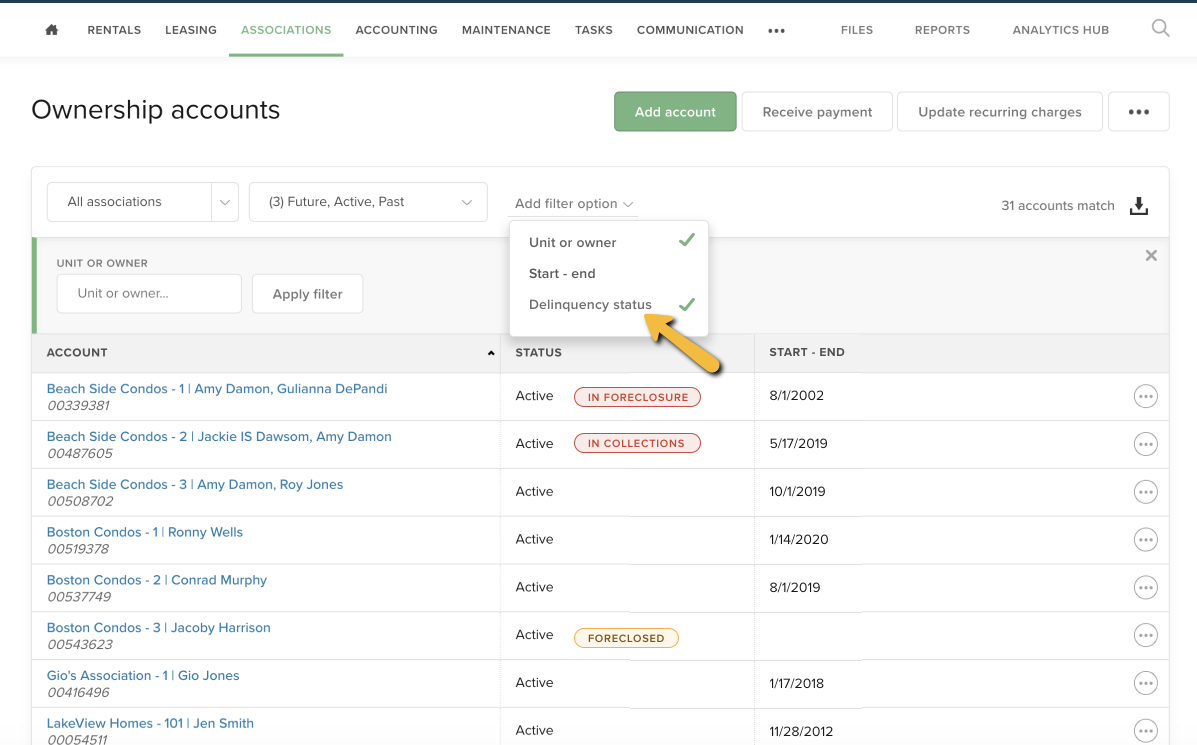Close the Unit or Owner filter panel
Image resolution: width=1197 pixels, height=745 pixels.
pos(1151,256)
